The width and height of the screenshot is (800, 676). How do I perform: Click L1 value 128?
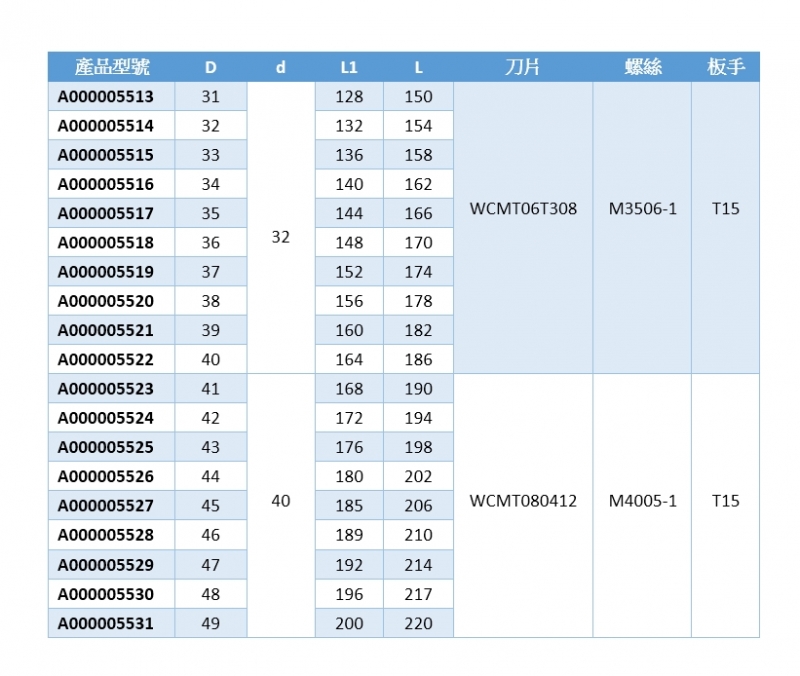point(349,96)
